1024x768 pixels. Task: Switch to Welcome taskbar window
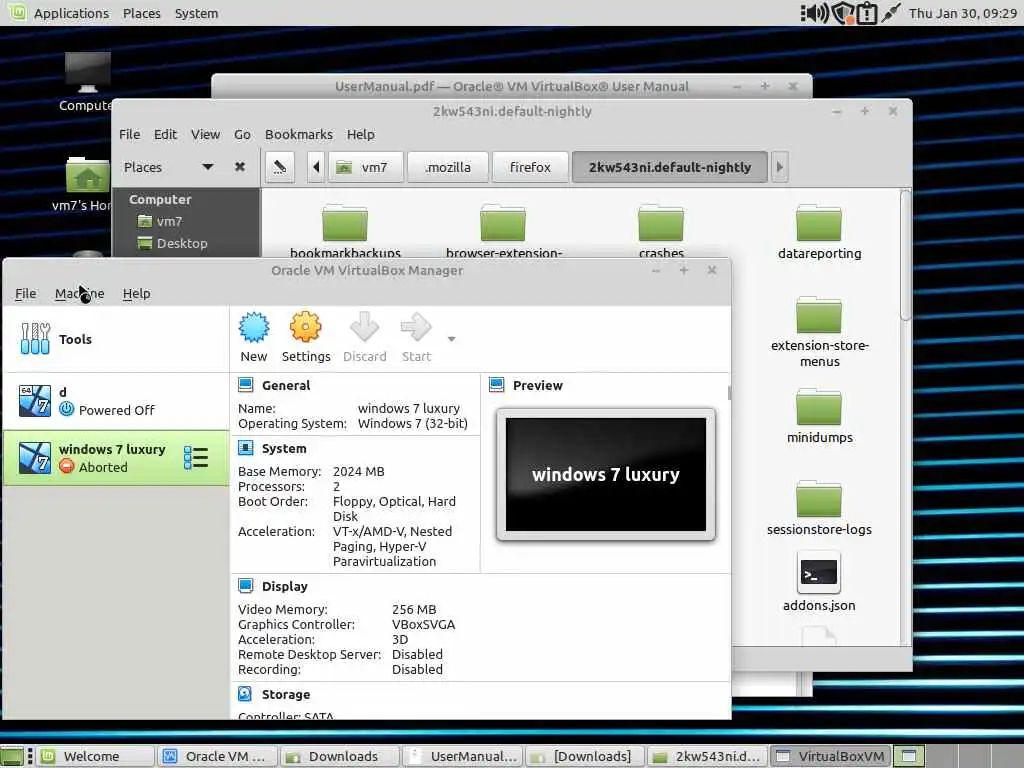(x=96, y=756)
